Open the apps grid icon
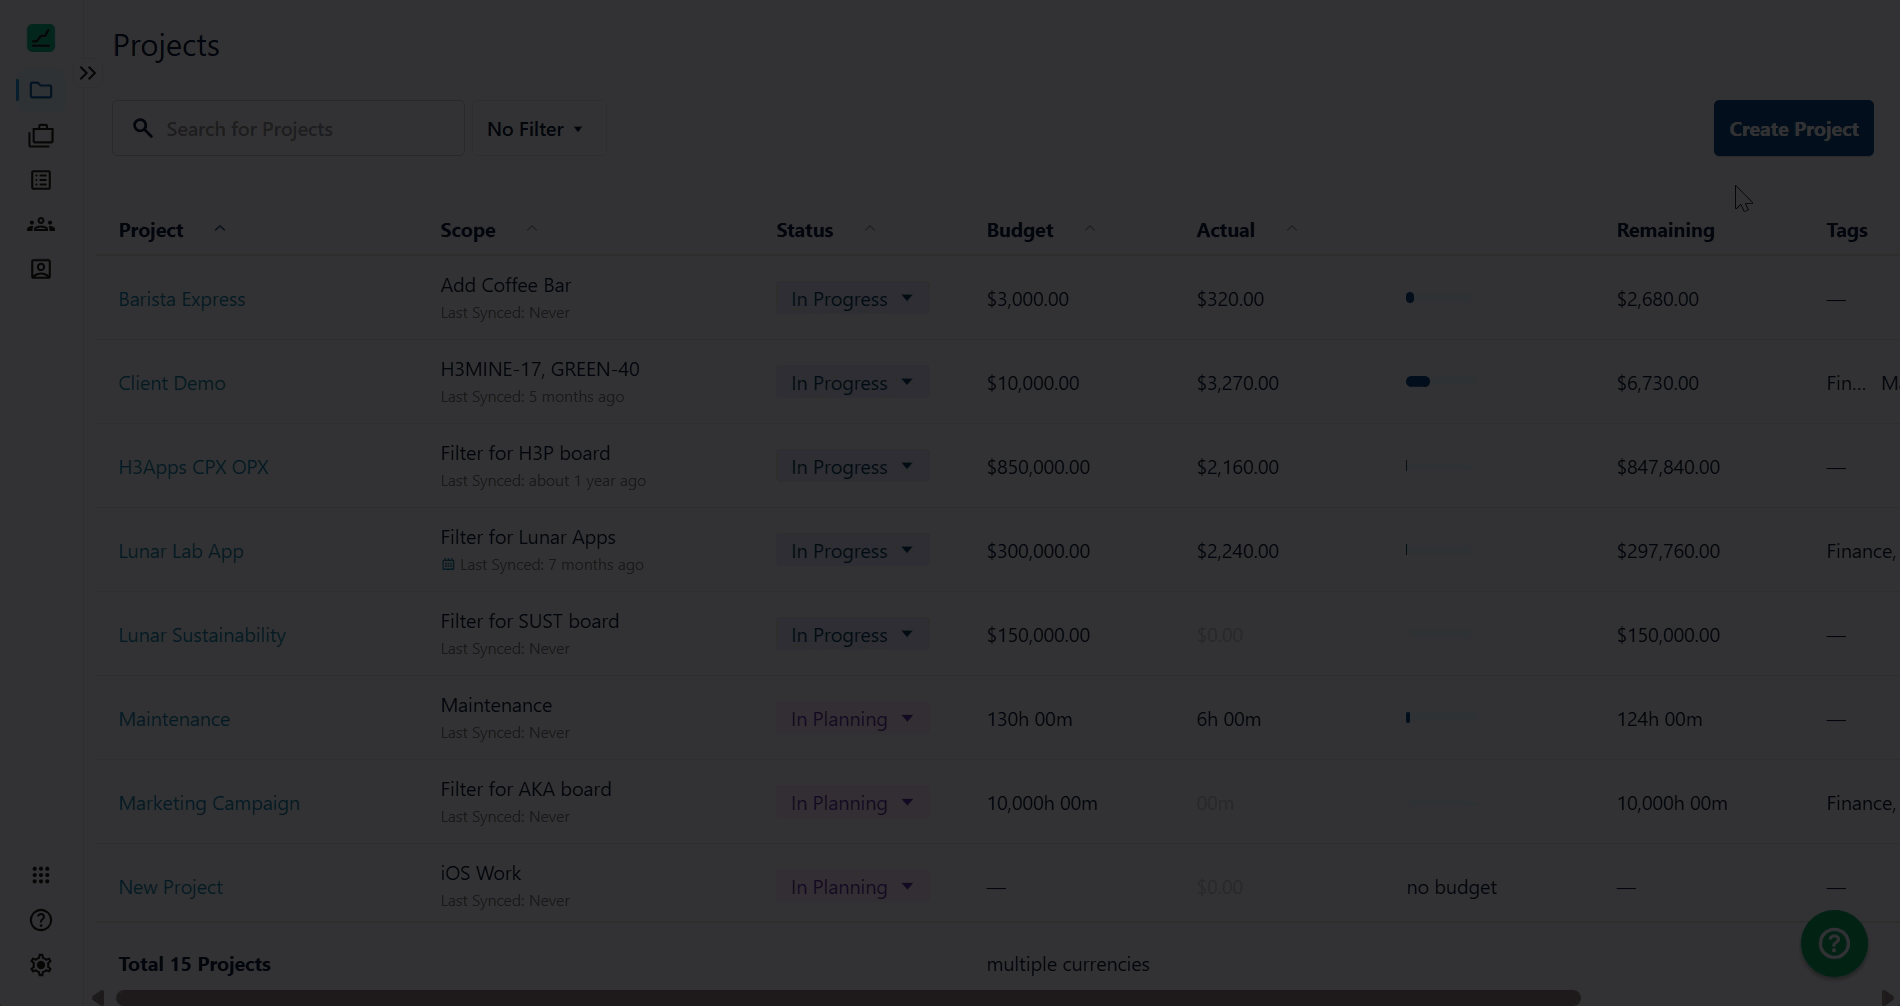The height and width of the screenshot is (1006, 1900). [41, 876]
